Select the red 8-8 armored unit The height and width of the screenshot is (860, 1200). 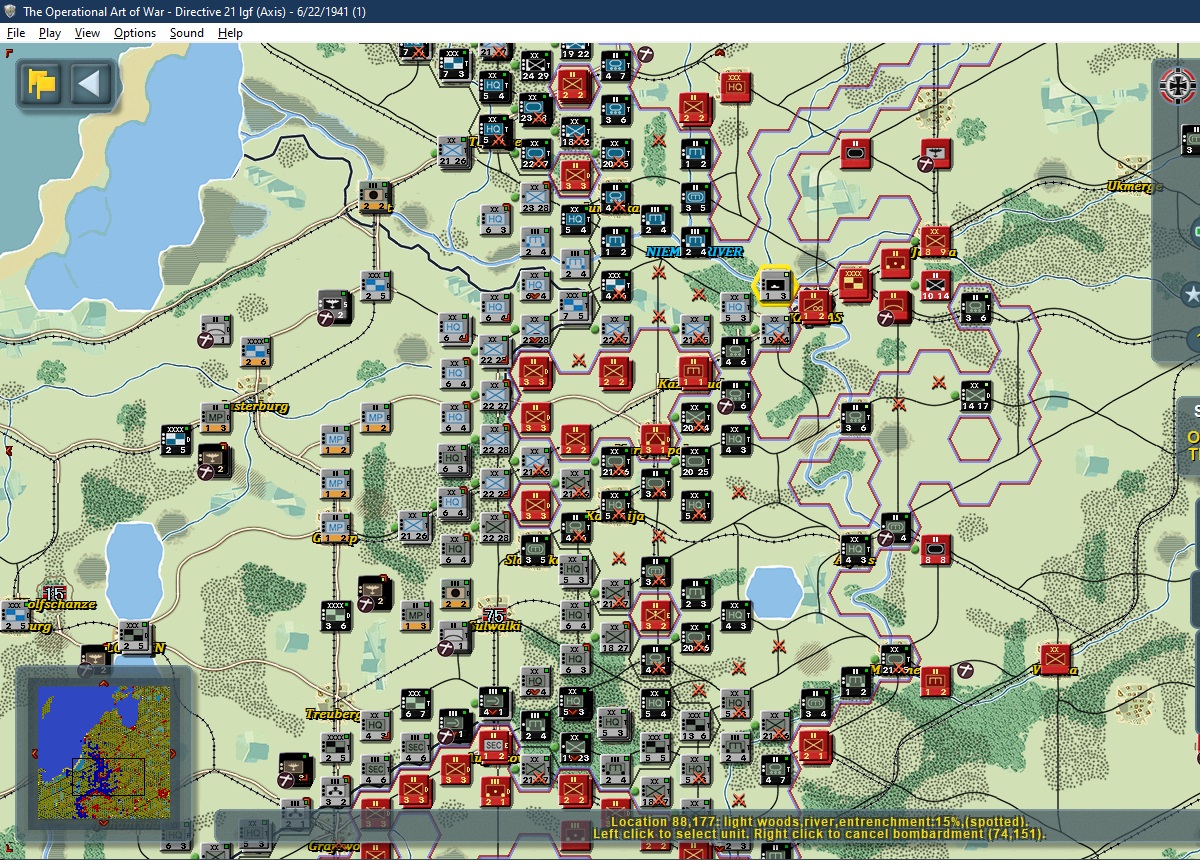tap(936, 551)
